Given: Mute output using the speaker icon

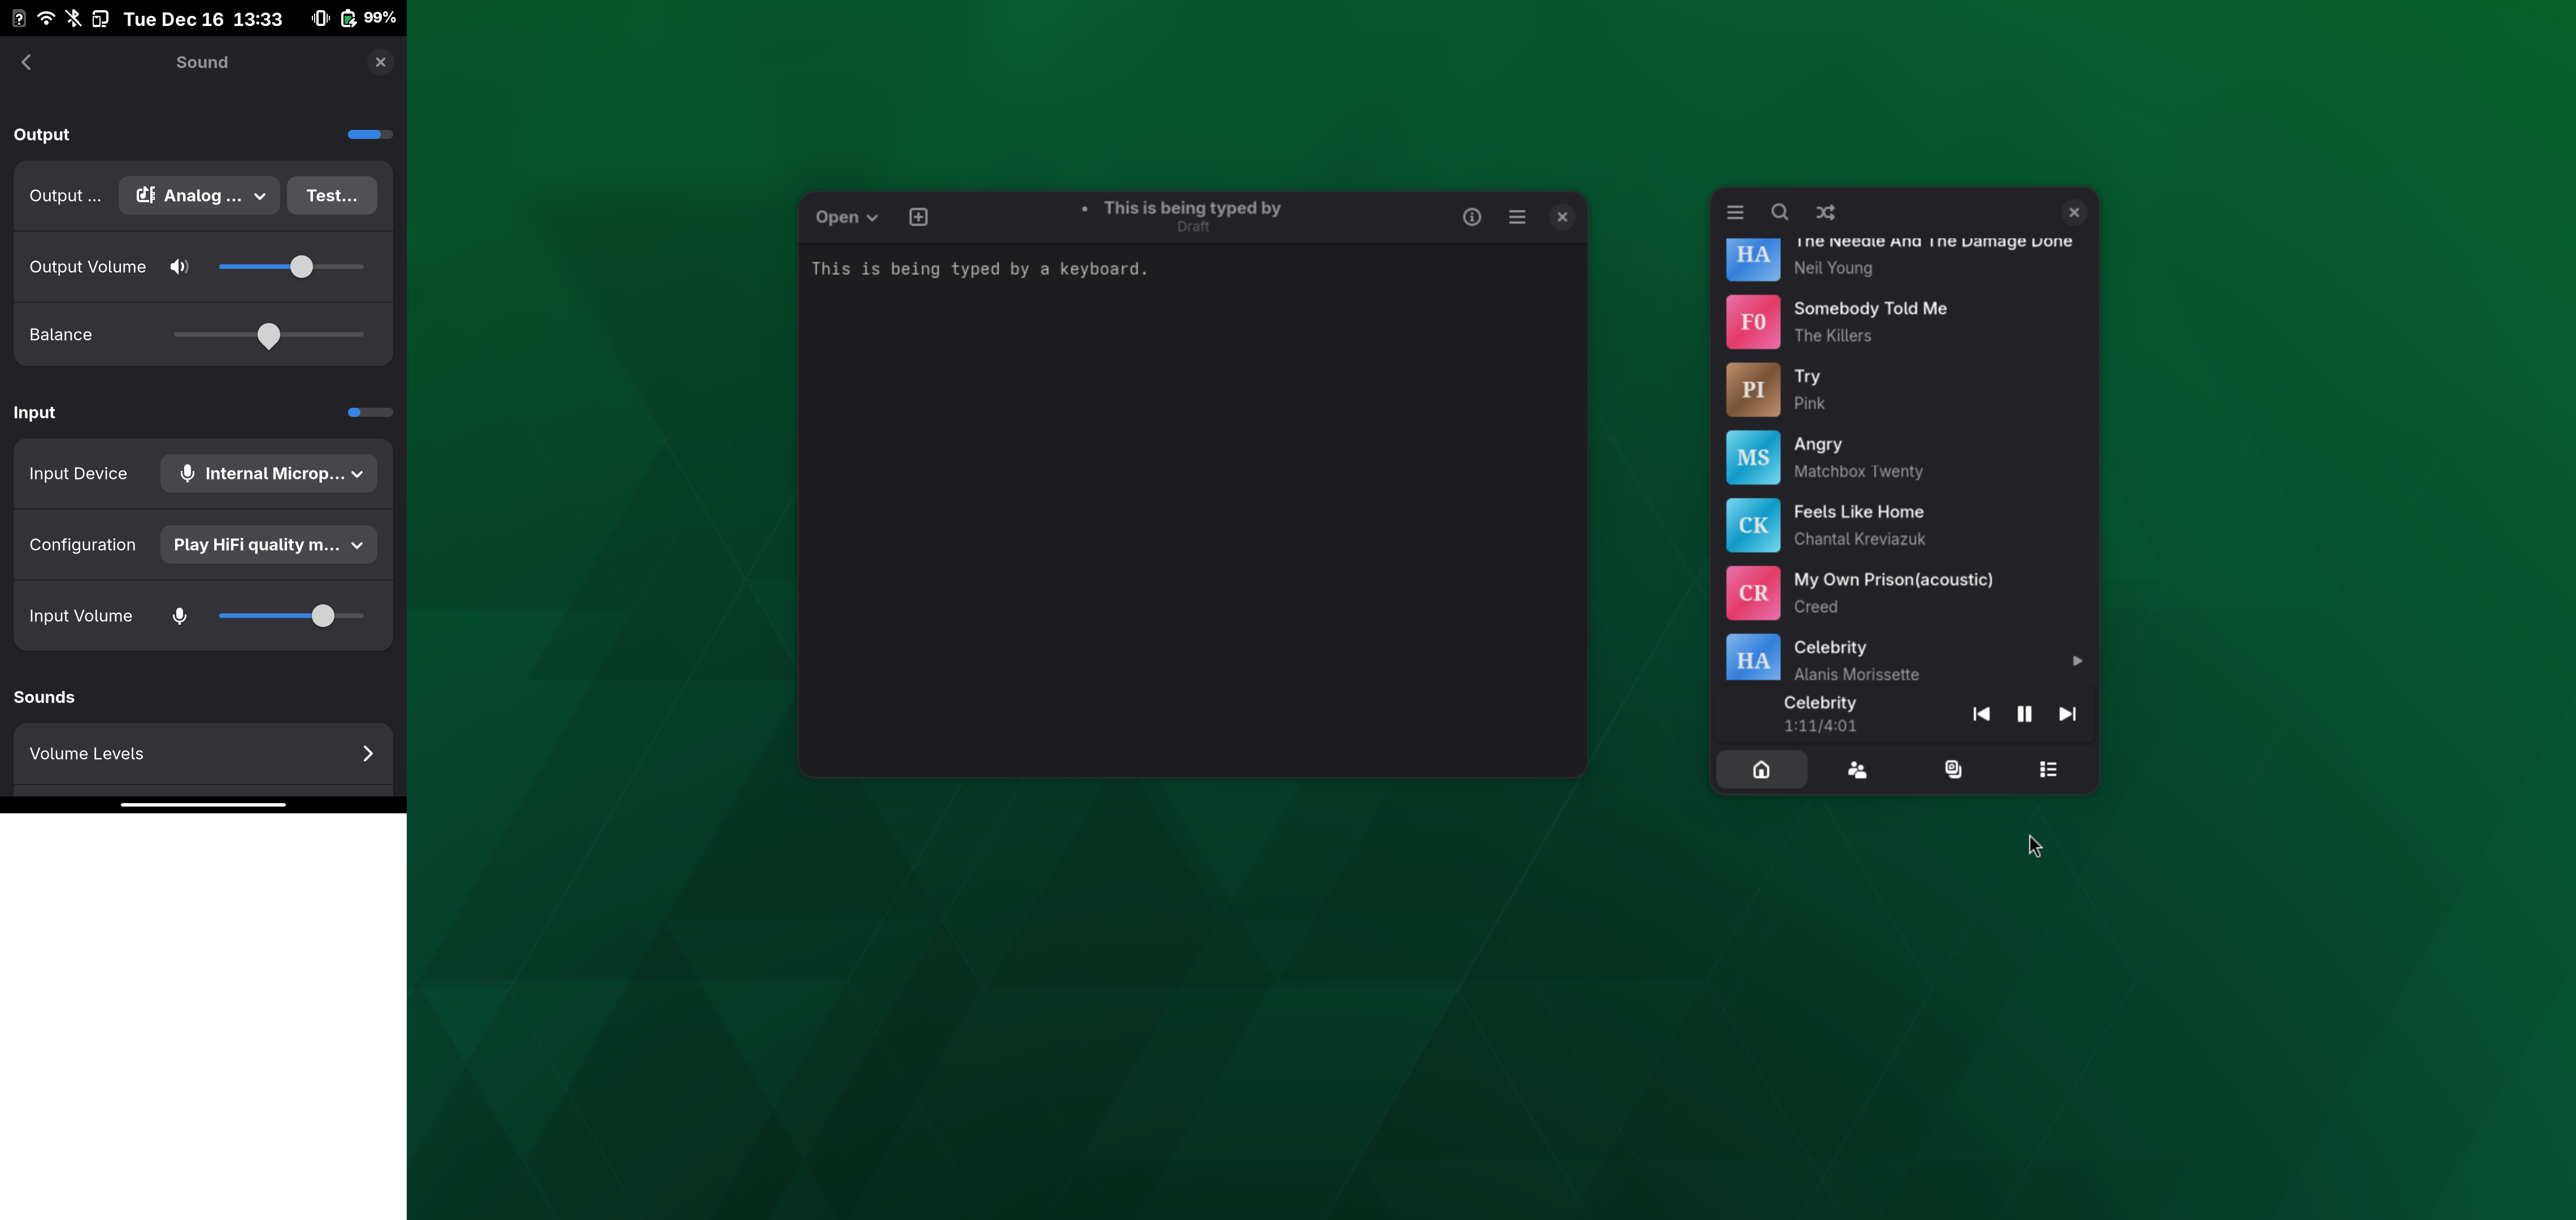Looking at the screenshot, I should click(x=179, y=267).
